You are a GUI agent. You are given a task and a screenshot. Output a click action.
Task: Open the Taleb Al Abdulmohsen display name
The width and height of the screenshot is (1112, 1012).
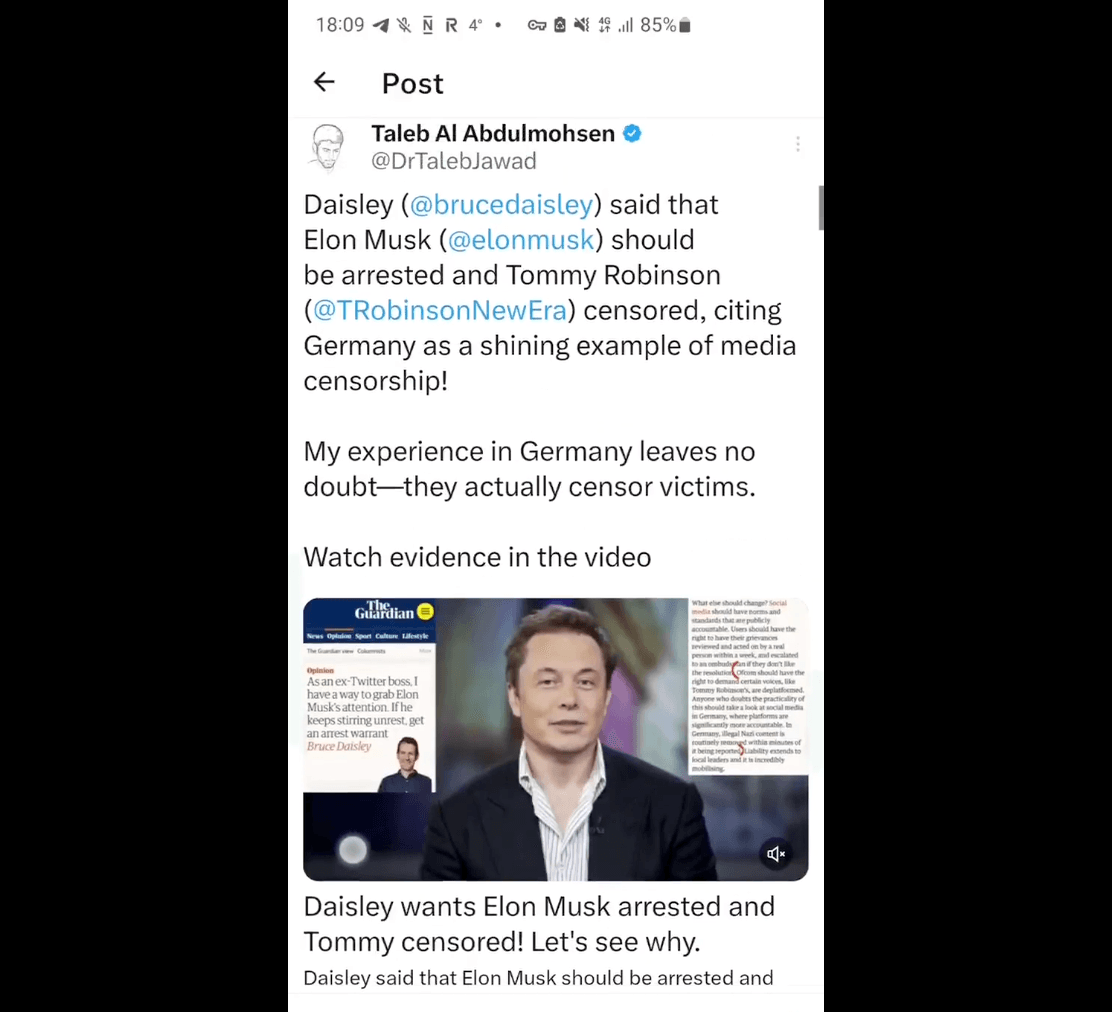click(x=493, y=133)
